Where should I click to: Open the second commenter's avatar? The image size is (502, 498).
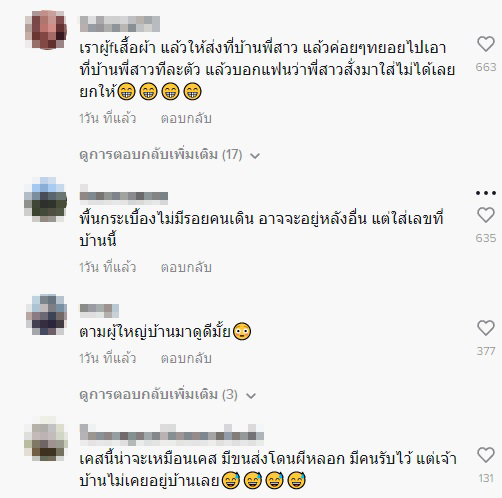[x=46, y=200]
